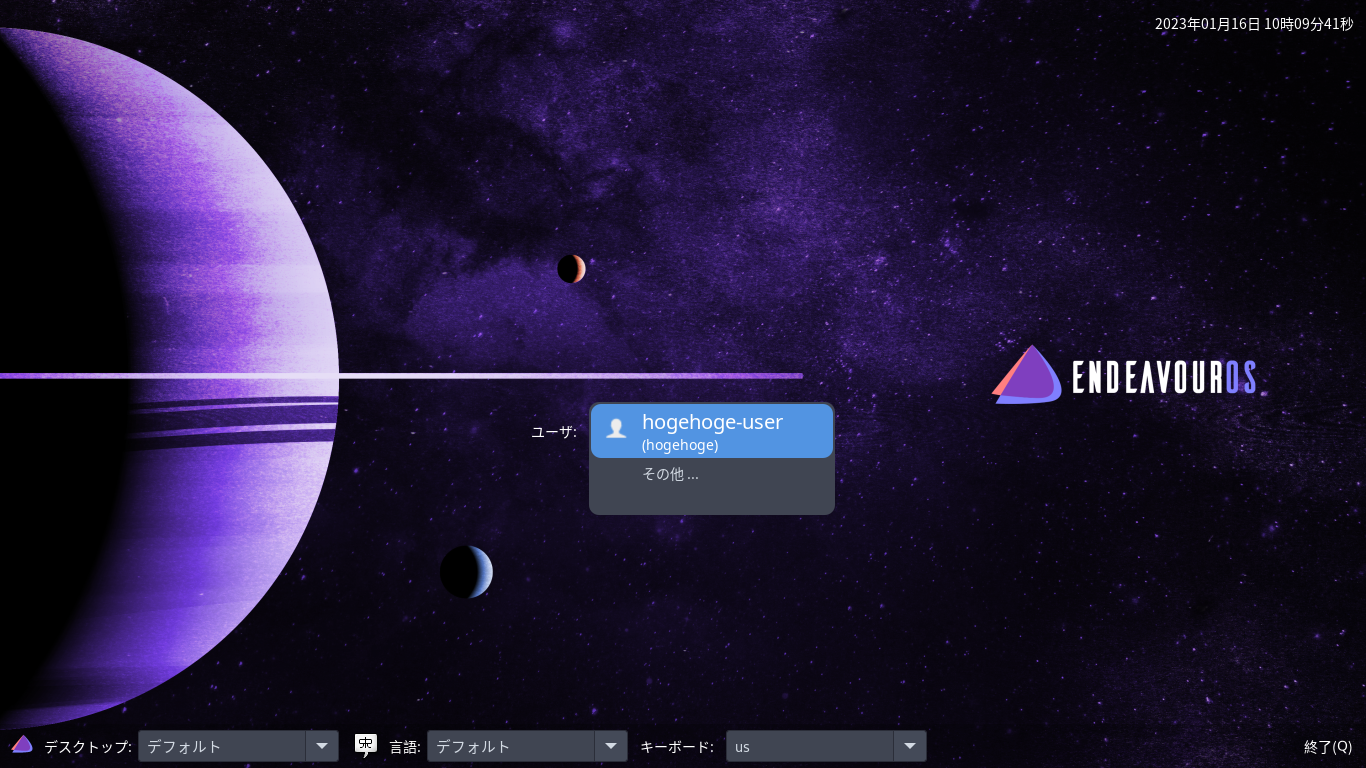Screen dimensions: 1366x768
Task: Click the 終了(Q) quit button
Action: 1328,746
